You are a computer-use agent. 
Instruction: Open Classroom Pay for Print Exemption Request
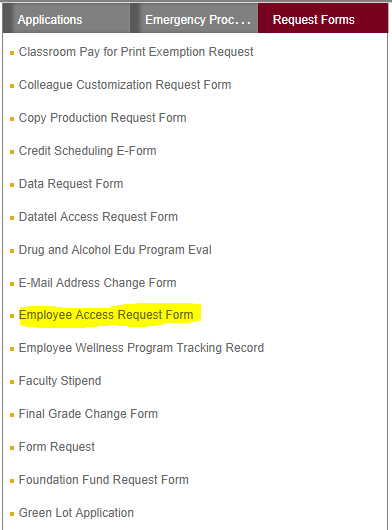coord(136,52)
